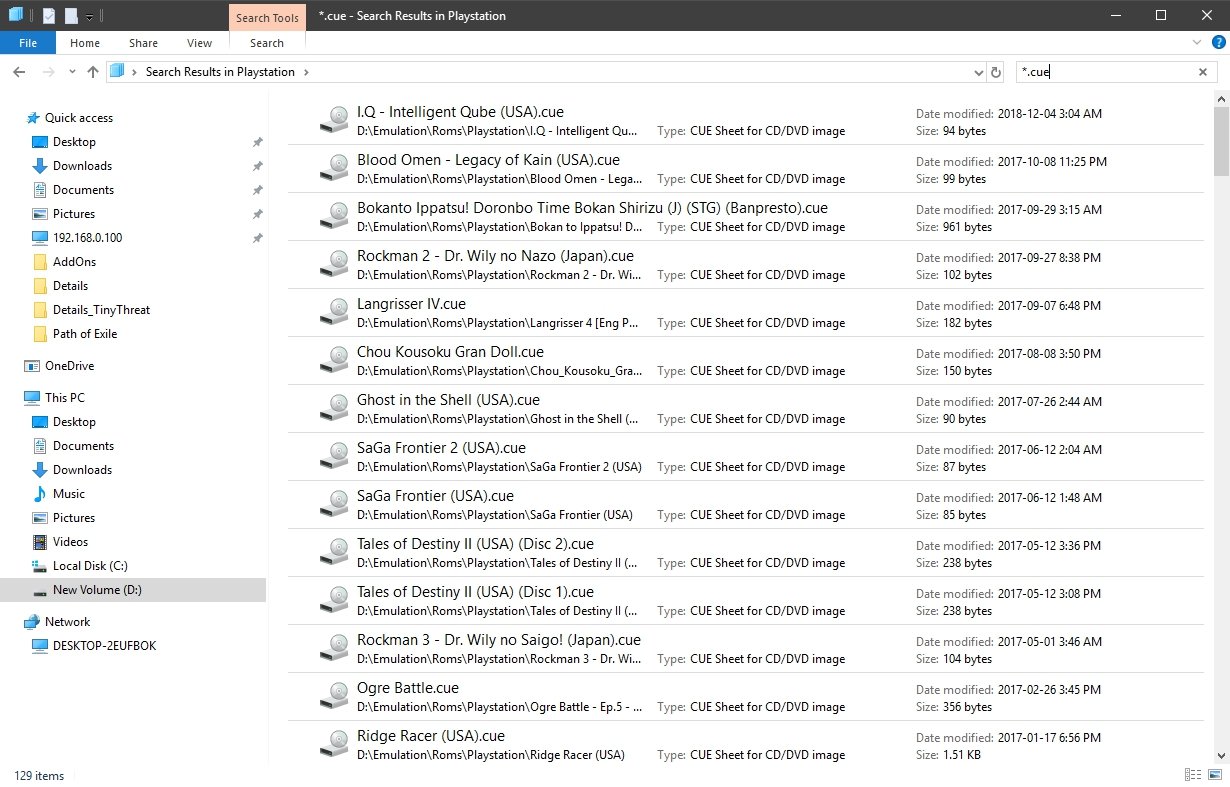Open the Explorer window system icon
1230x787 pixels.
tap(15, 15)
